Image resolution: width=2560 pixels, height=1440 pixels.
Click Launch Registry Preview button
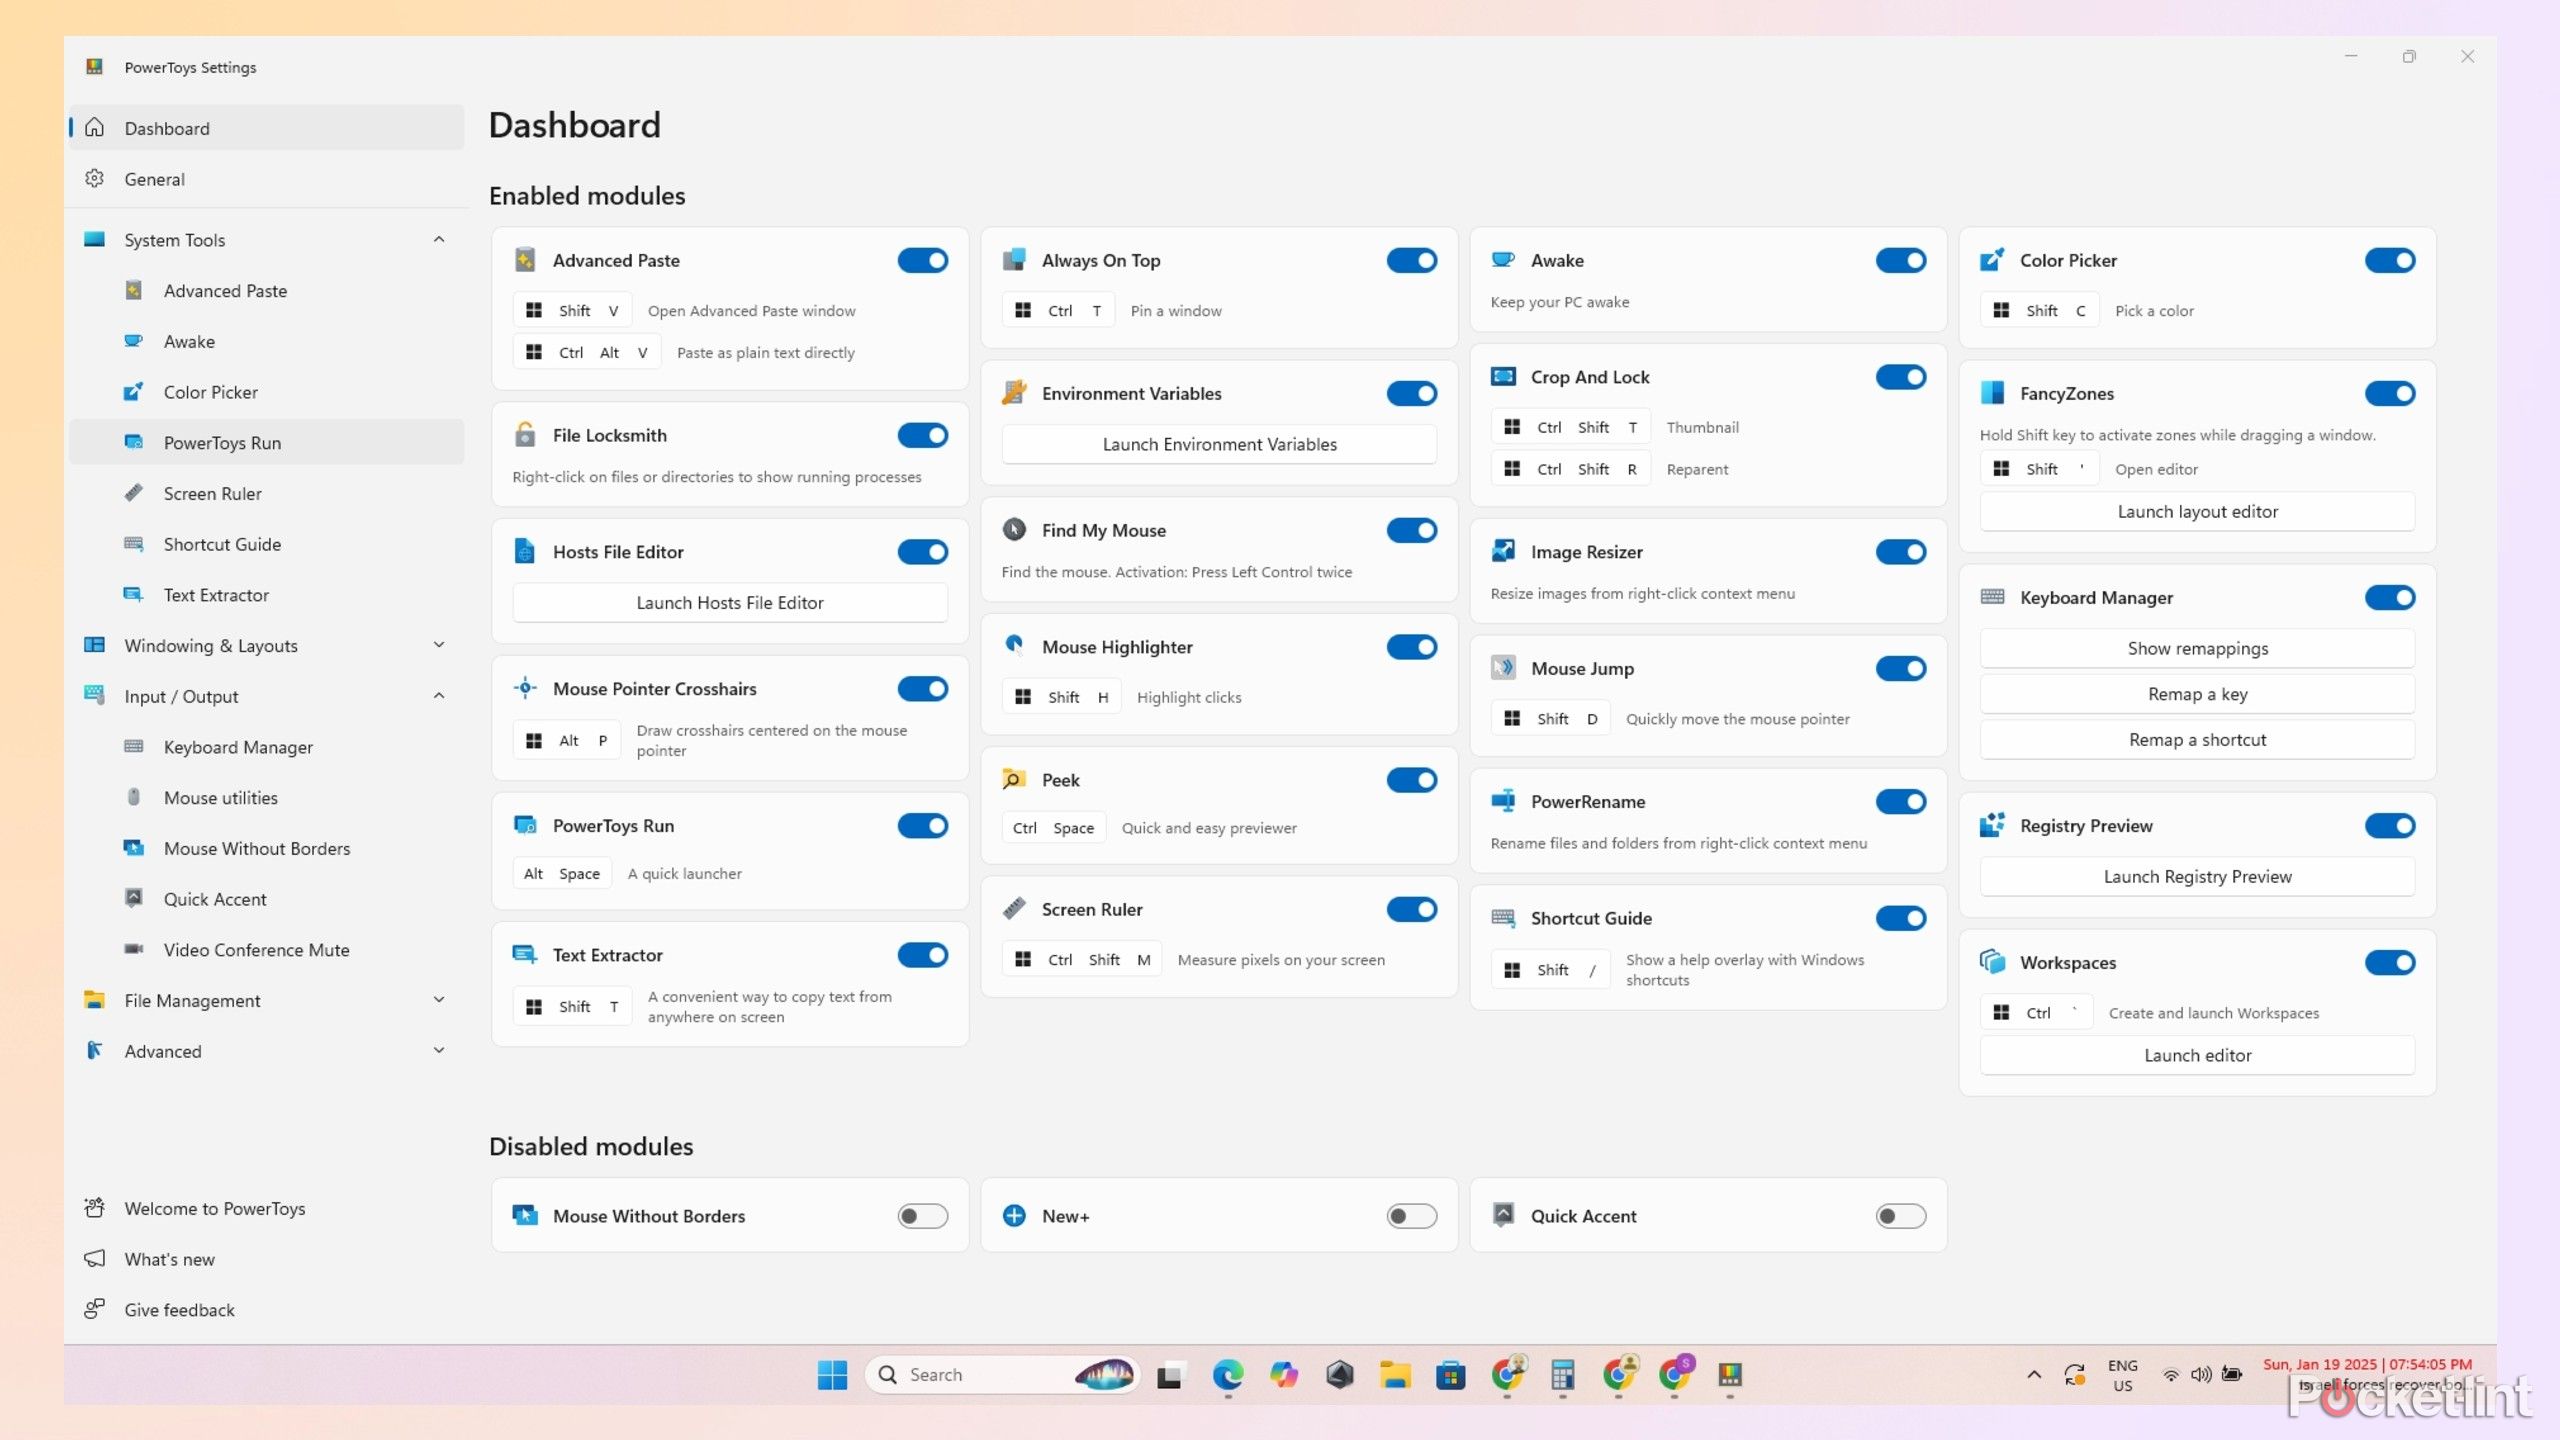point(2197,876)
